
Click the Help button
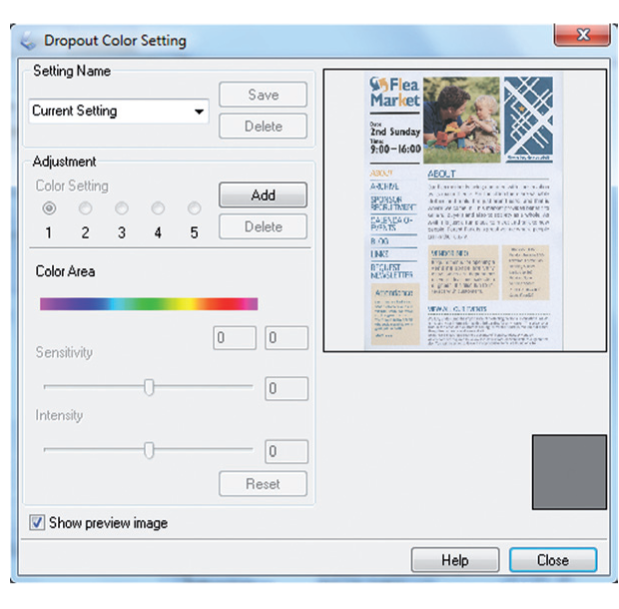click(455, 560)
